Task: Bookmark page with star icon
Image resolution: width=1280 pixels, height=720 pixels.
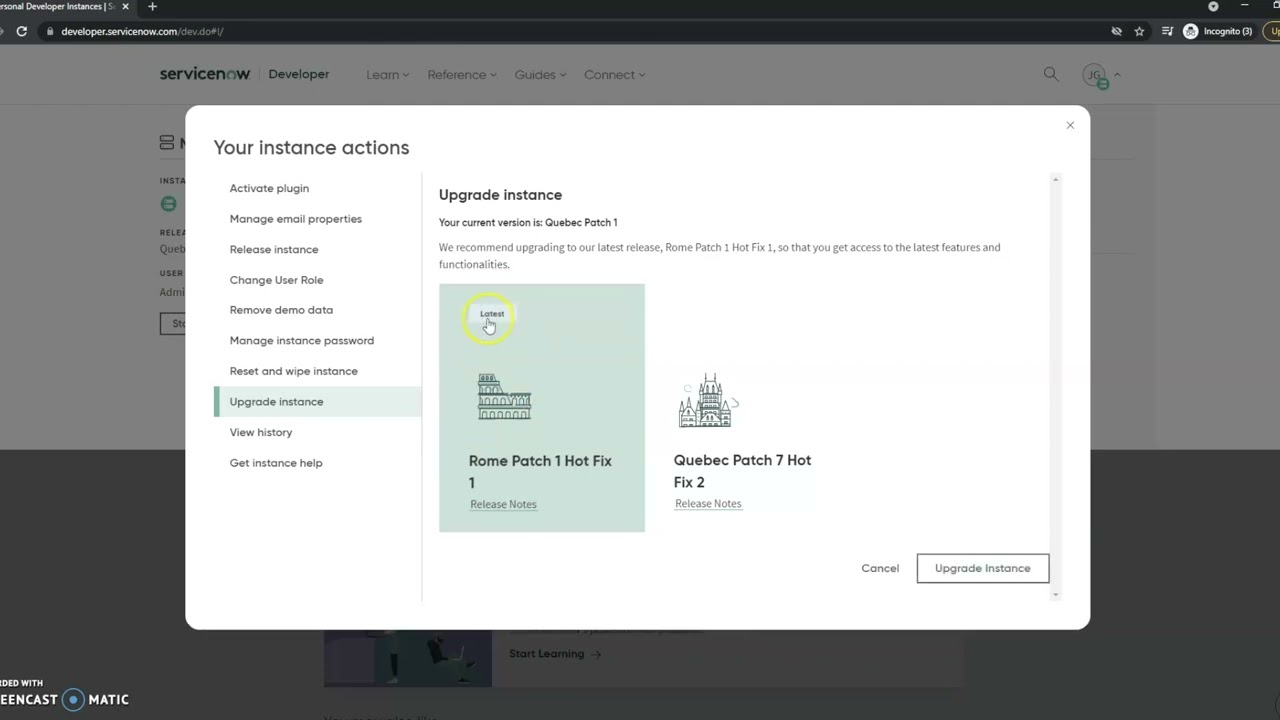Action: (1139, 31)
